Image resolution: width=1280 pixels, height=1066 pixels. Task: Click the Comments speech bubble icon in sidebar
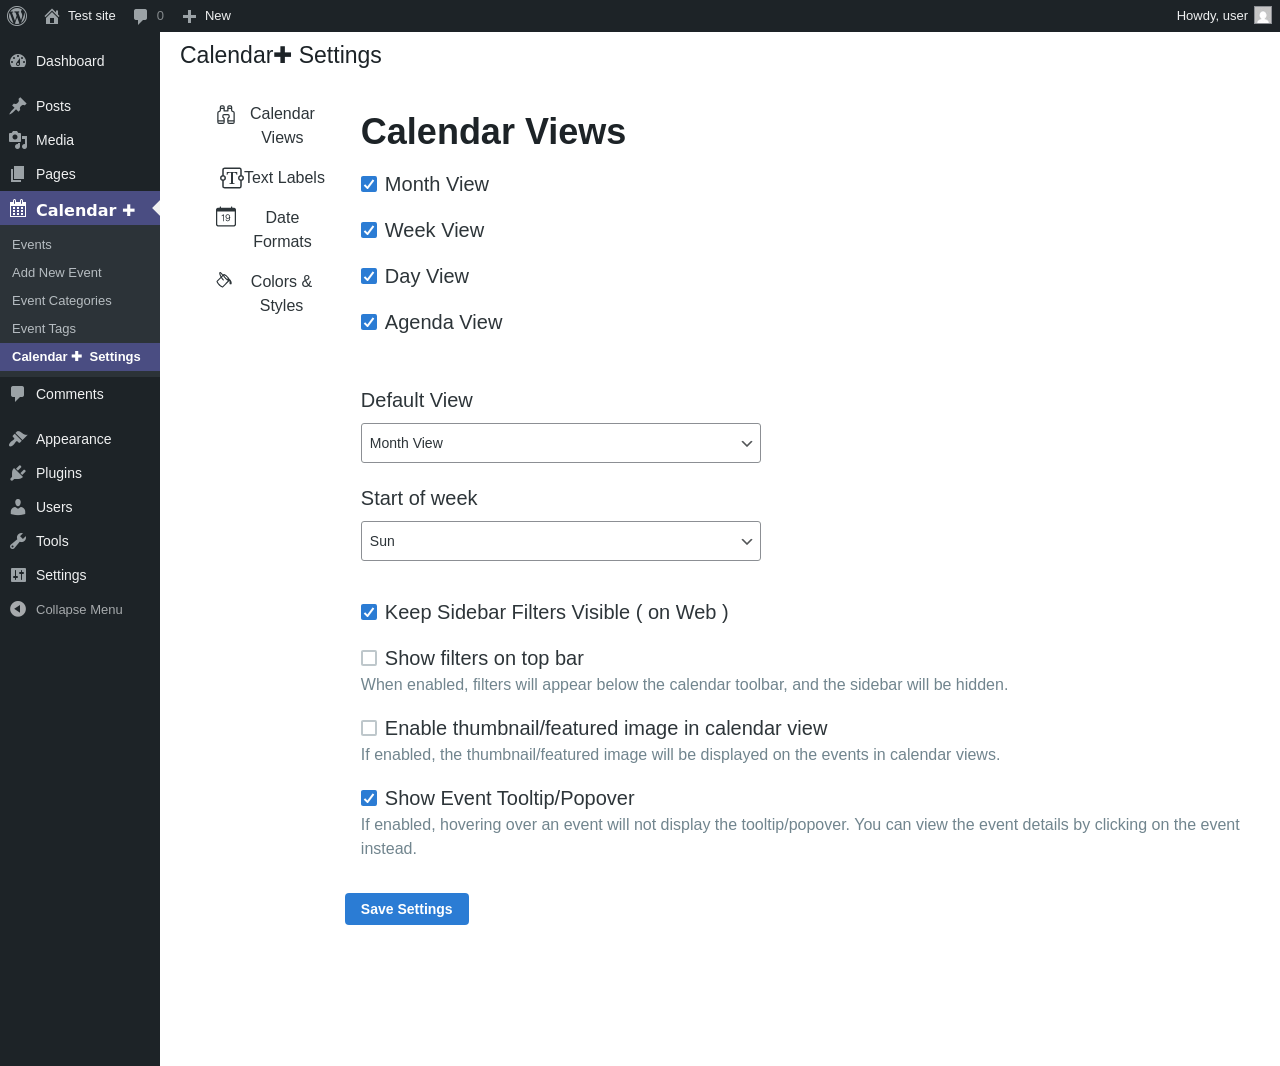click(x=18, y=394)
